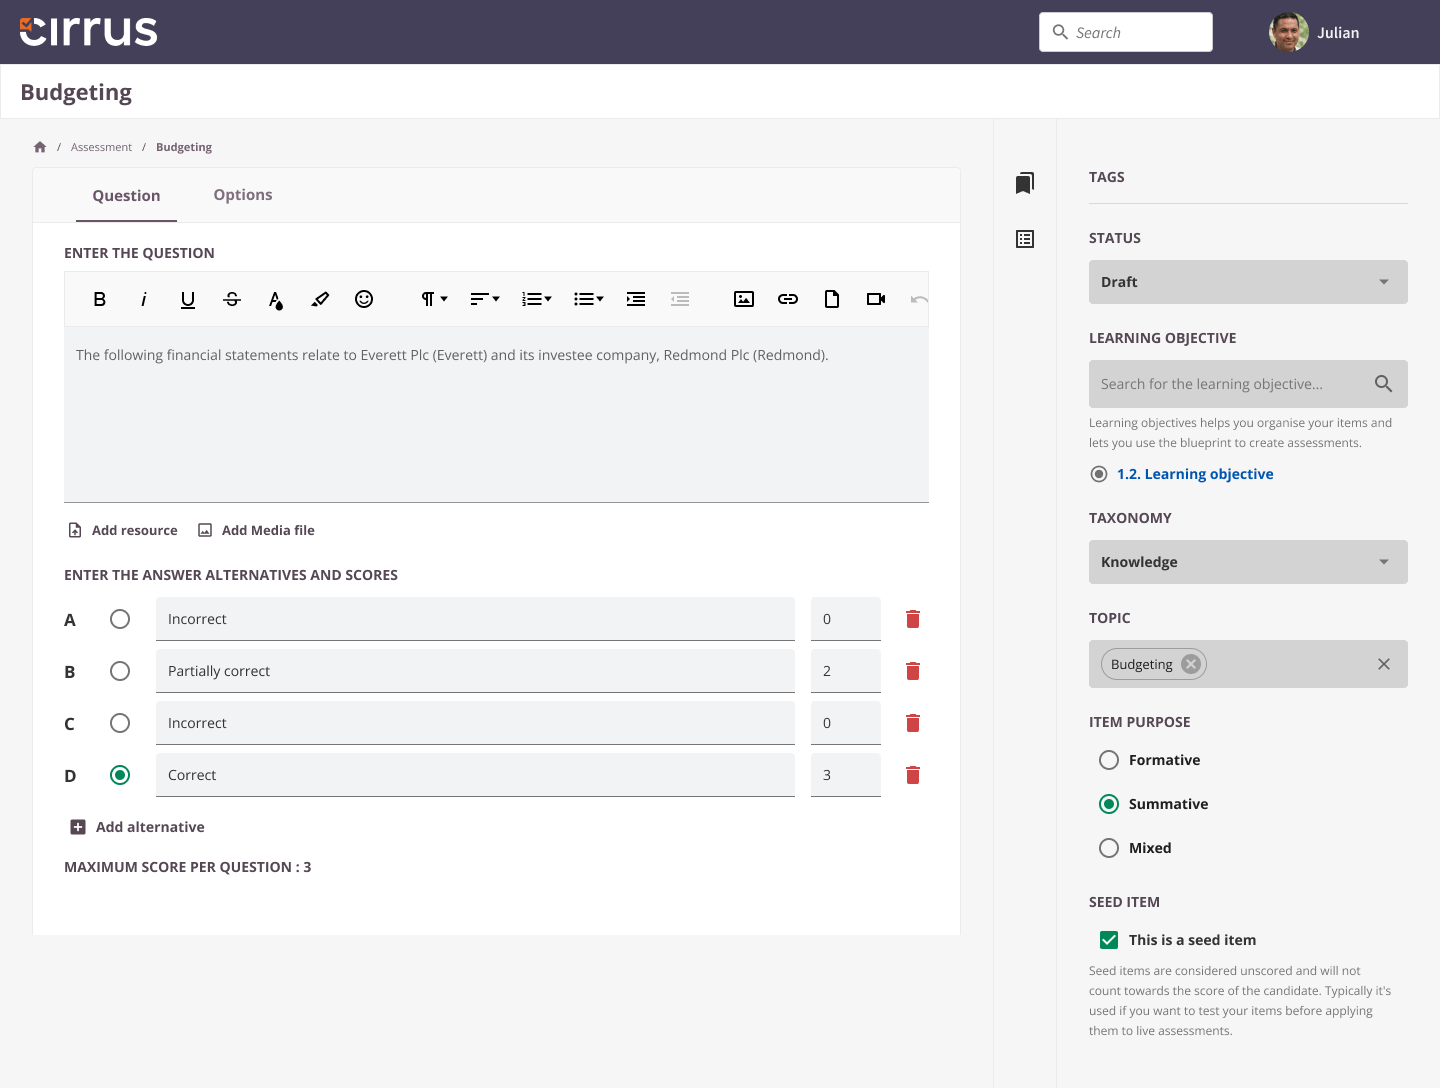Expand the Taxonomy dropdown set to Knowledge
The height and width of the screenshot is (1088, 1440).
pyautogui.click(x=1247, y=562)
